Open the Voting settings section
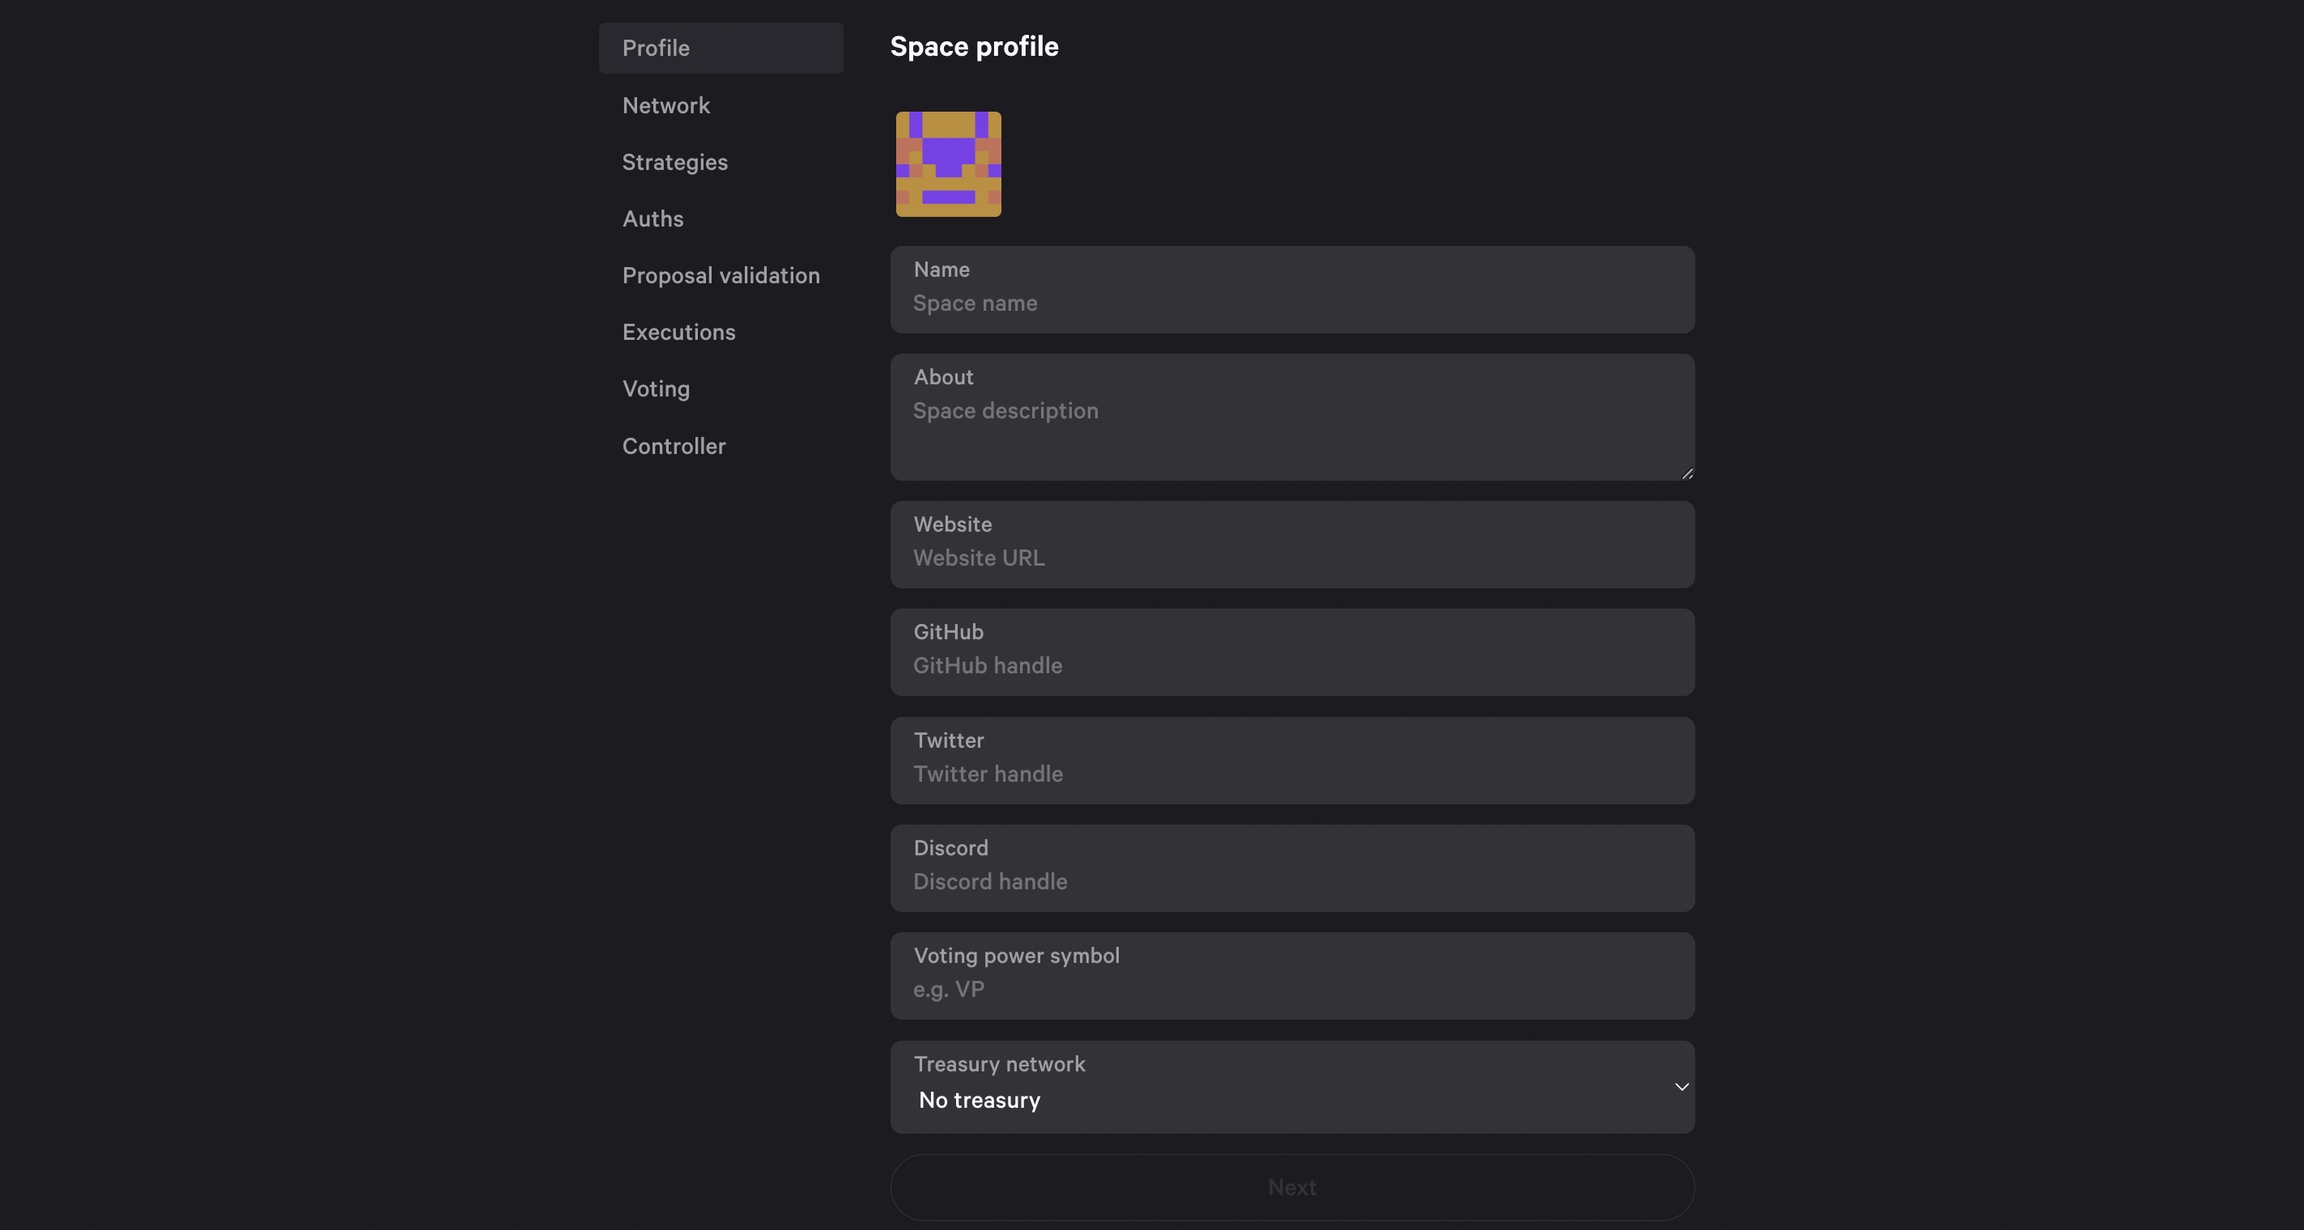Image resolution: width=2304 pixels, height=1230 pixels. tap(656, 388)
